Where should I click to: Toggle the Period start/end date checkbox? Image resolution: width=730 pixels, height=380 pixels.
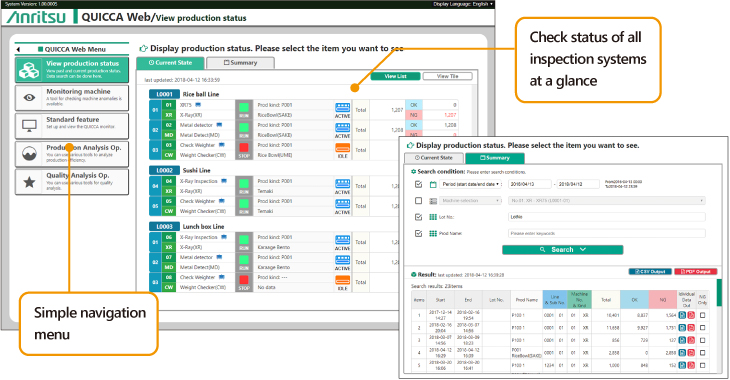coord(419,184)
